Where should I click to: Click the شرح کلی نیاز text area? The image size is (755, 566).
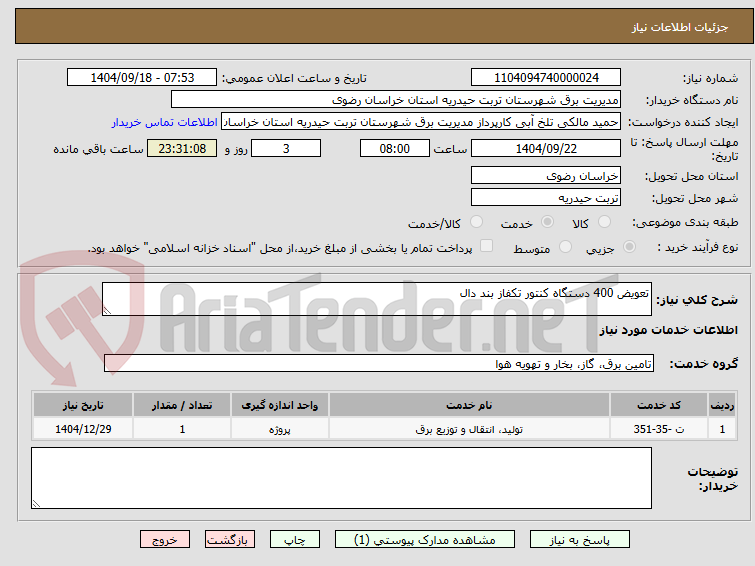[x=377, y=299]
